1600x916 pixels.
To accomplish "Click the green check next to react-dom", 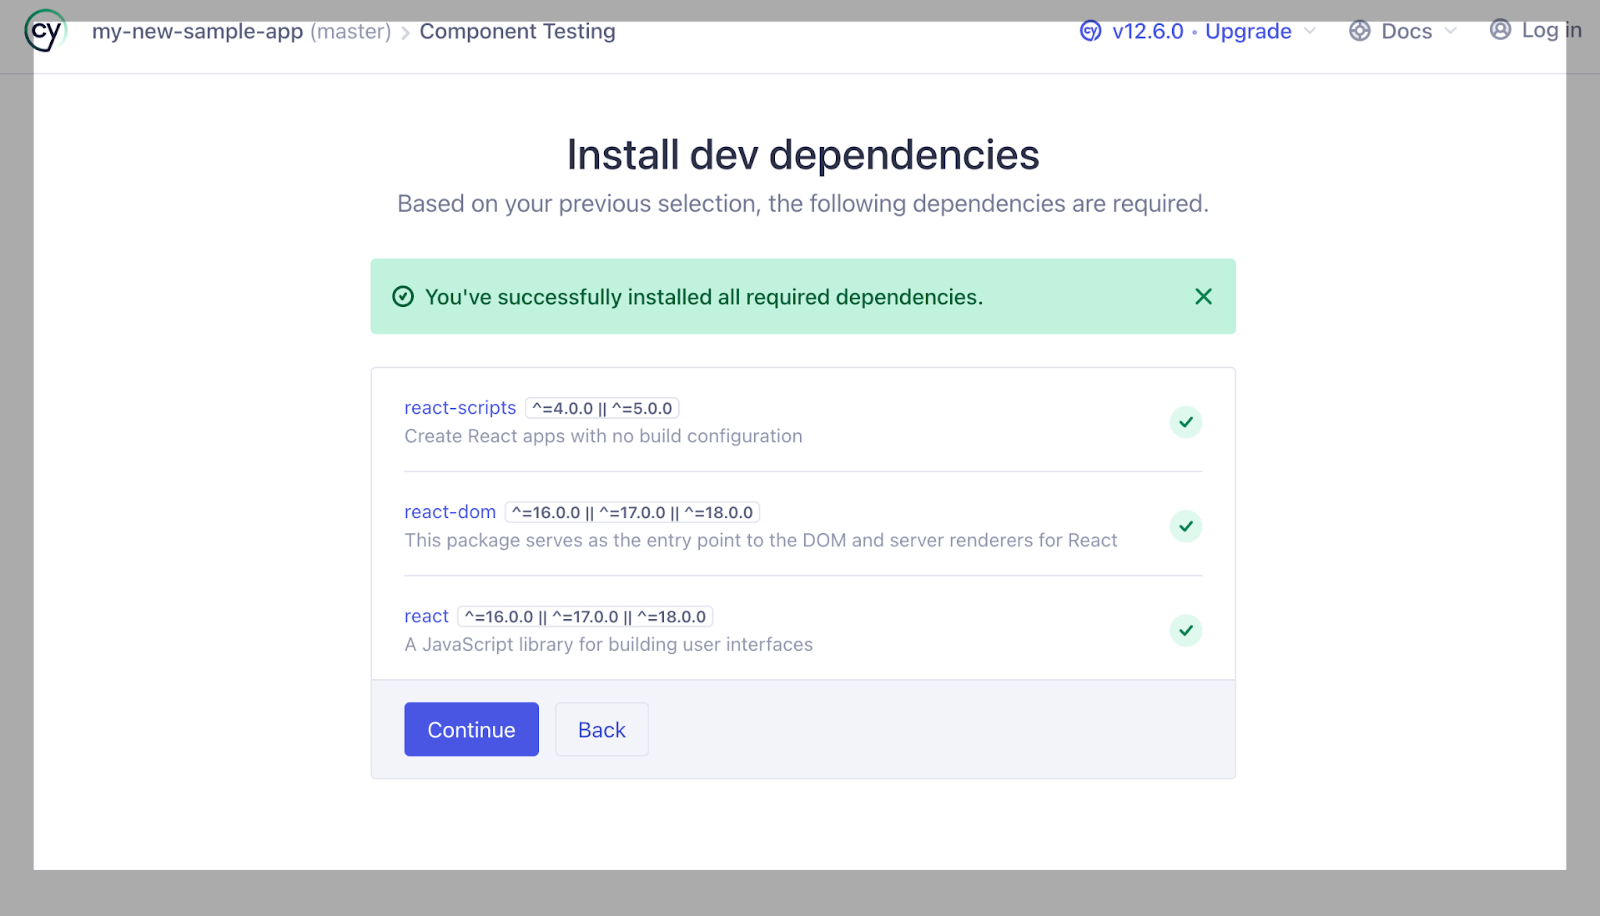I will pos(1185,526).
